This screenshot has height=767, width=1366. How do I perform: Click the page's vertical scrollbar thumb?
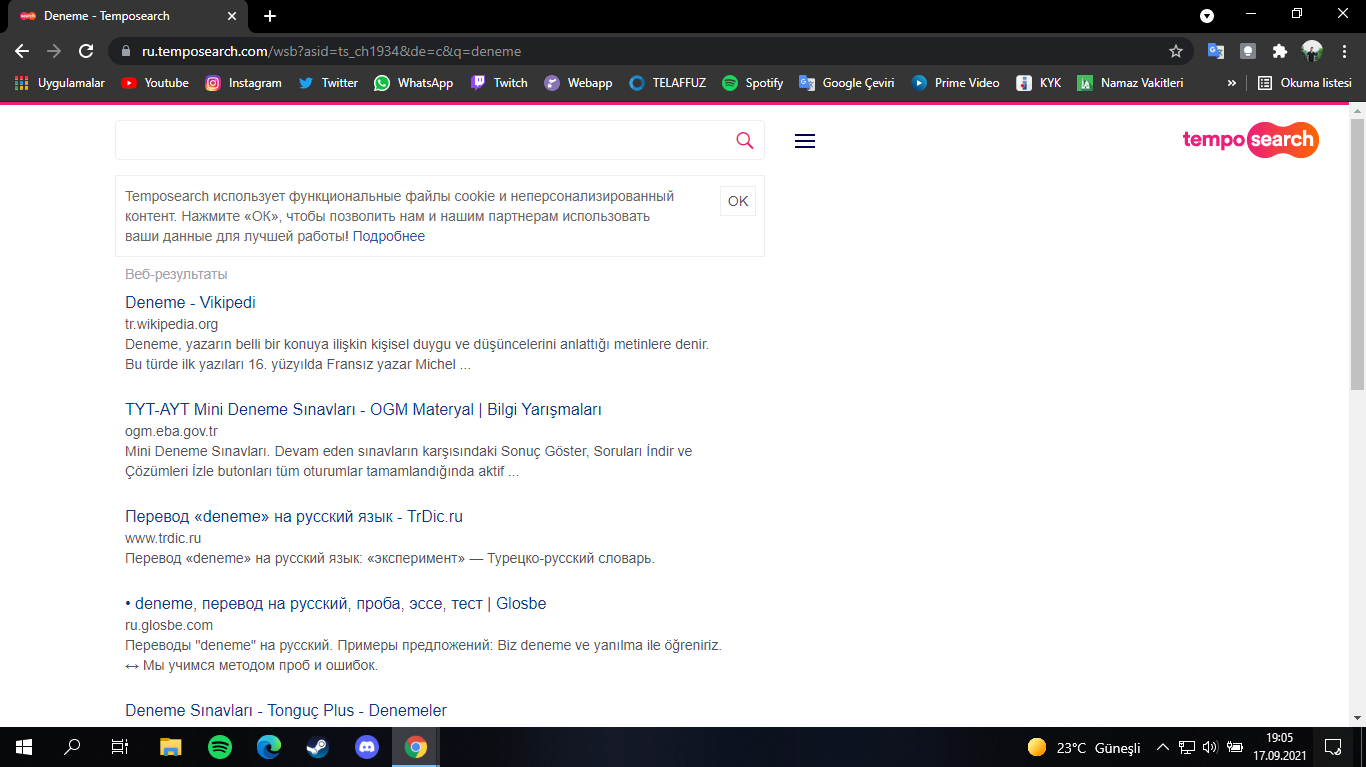[x=1357, y=254]
